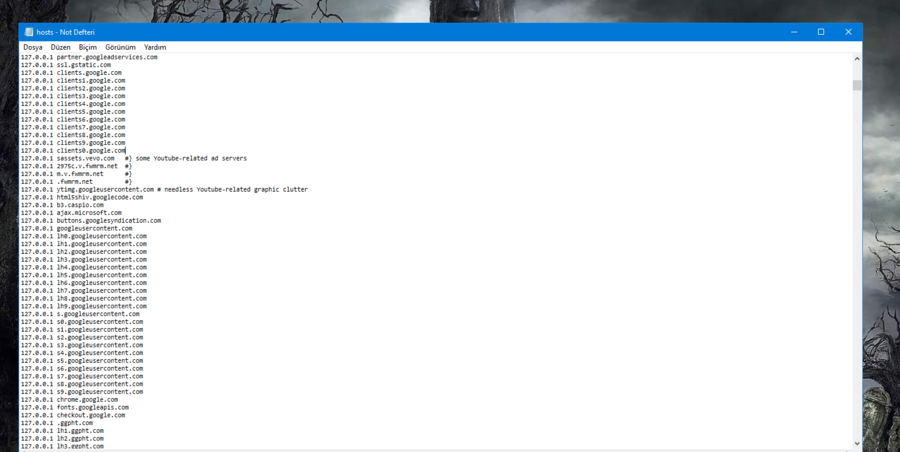The image size is (900, 452).
Task: Click the line lh8.googleusercontent.com
Action: click(x=84, y=298)
